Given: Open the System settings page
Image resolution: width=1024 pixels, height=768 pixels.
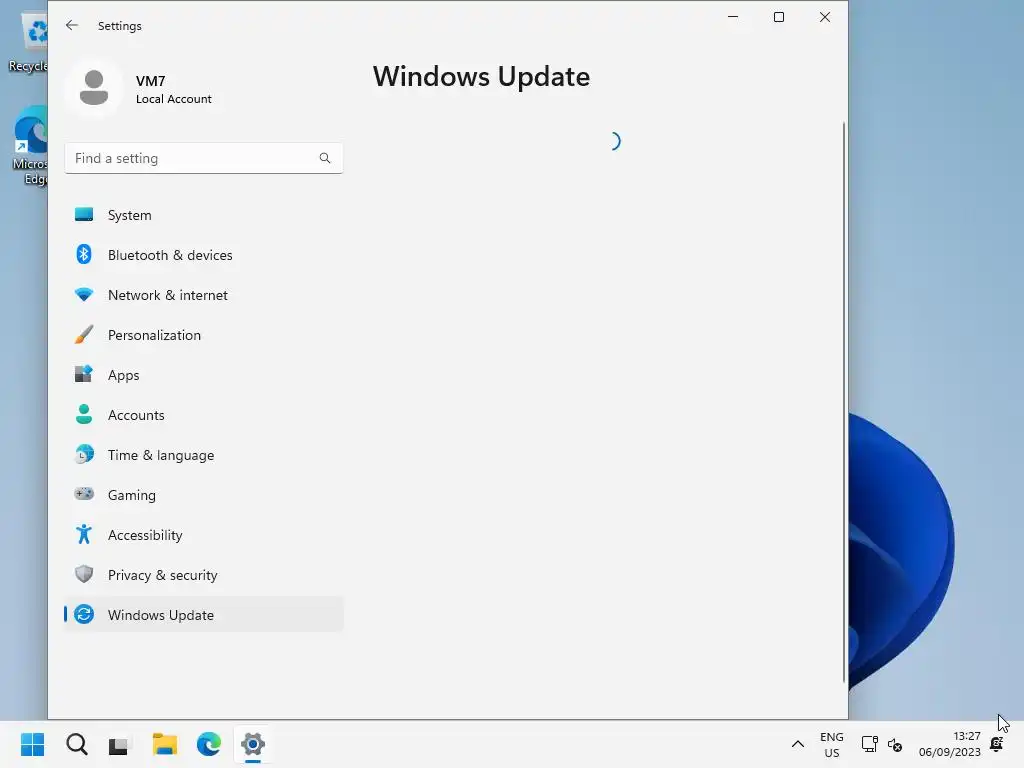Looking at the screenshot, I should point(204,215).
